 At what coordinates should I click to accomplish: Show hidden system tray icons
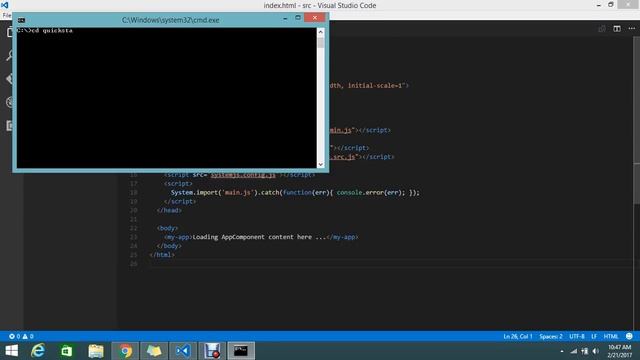coord(562,351)
